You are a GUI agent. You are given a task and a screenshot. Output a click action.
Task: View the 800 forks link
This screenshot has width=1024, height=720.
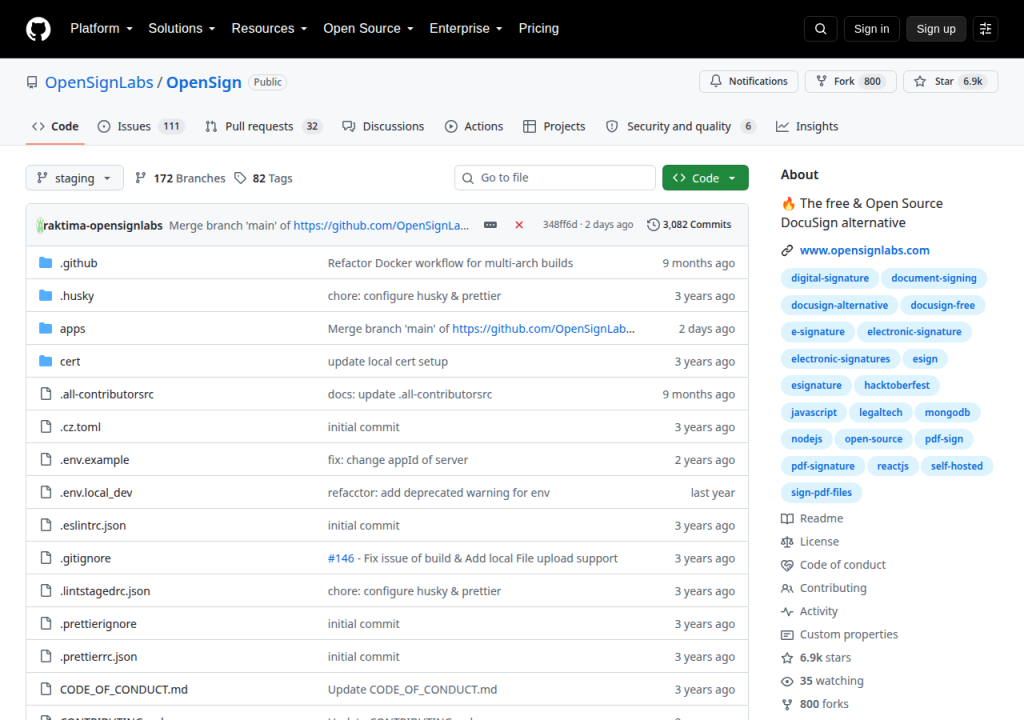pyautogui.click(x=824, y=704)
